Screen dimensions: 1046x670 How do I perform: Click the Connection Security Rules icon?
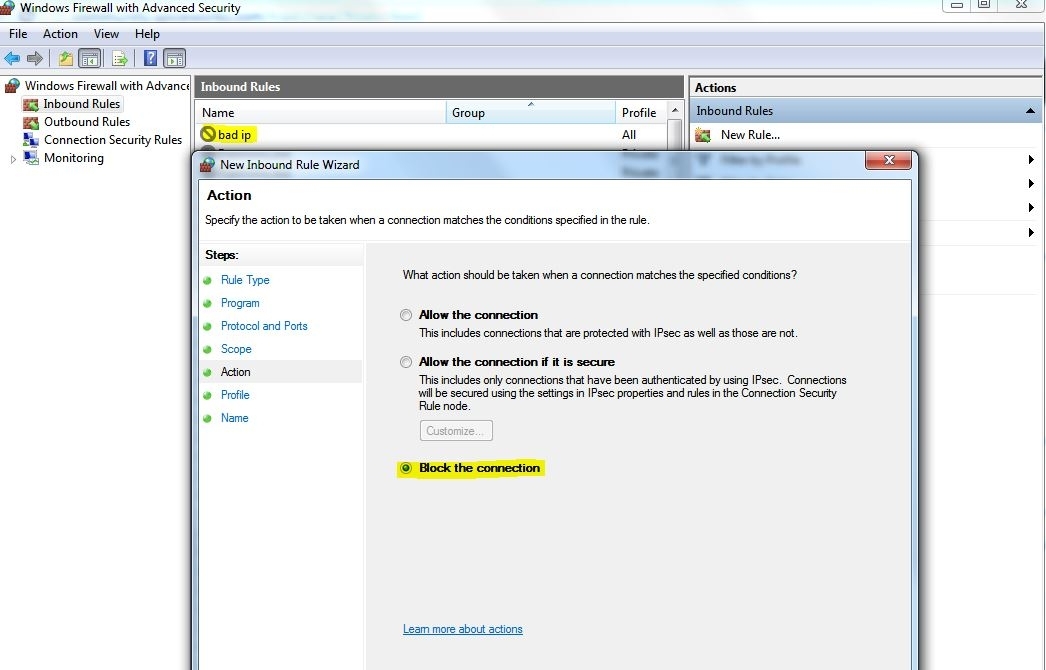[31, 139]
